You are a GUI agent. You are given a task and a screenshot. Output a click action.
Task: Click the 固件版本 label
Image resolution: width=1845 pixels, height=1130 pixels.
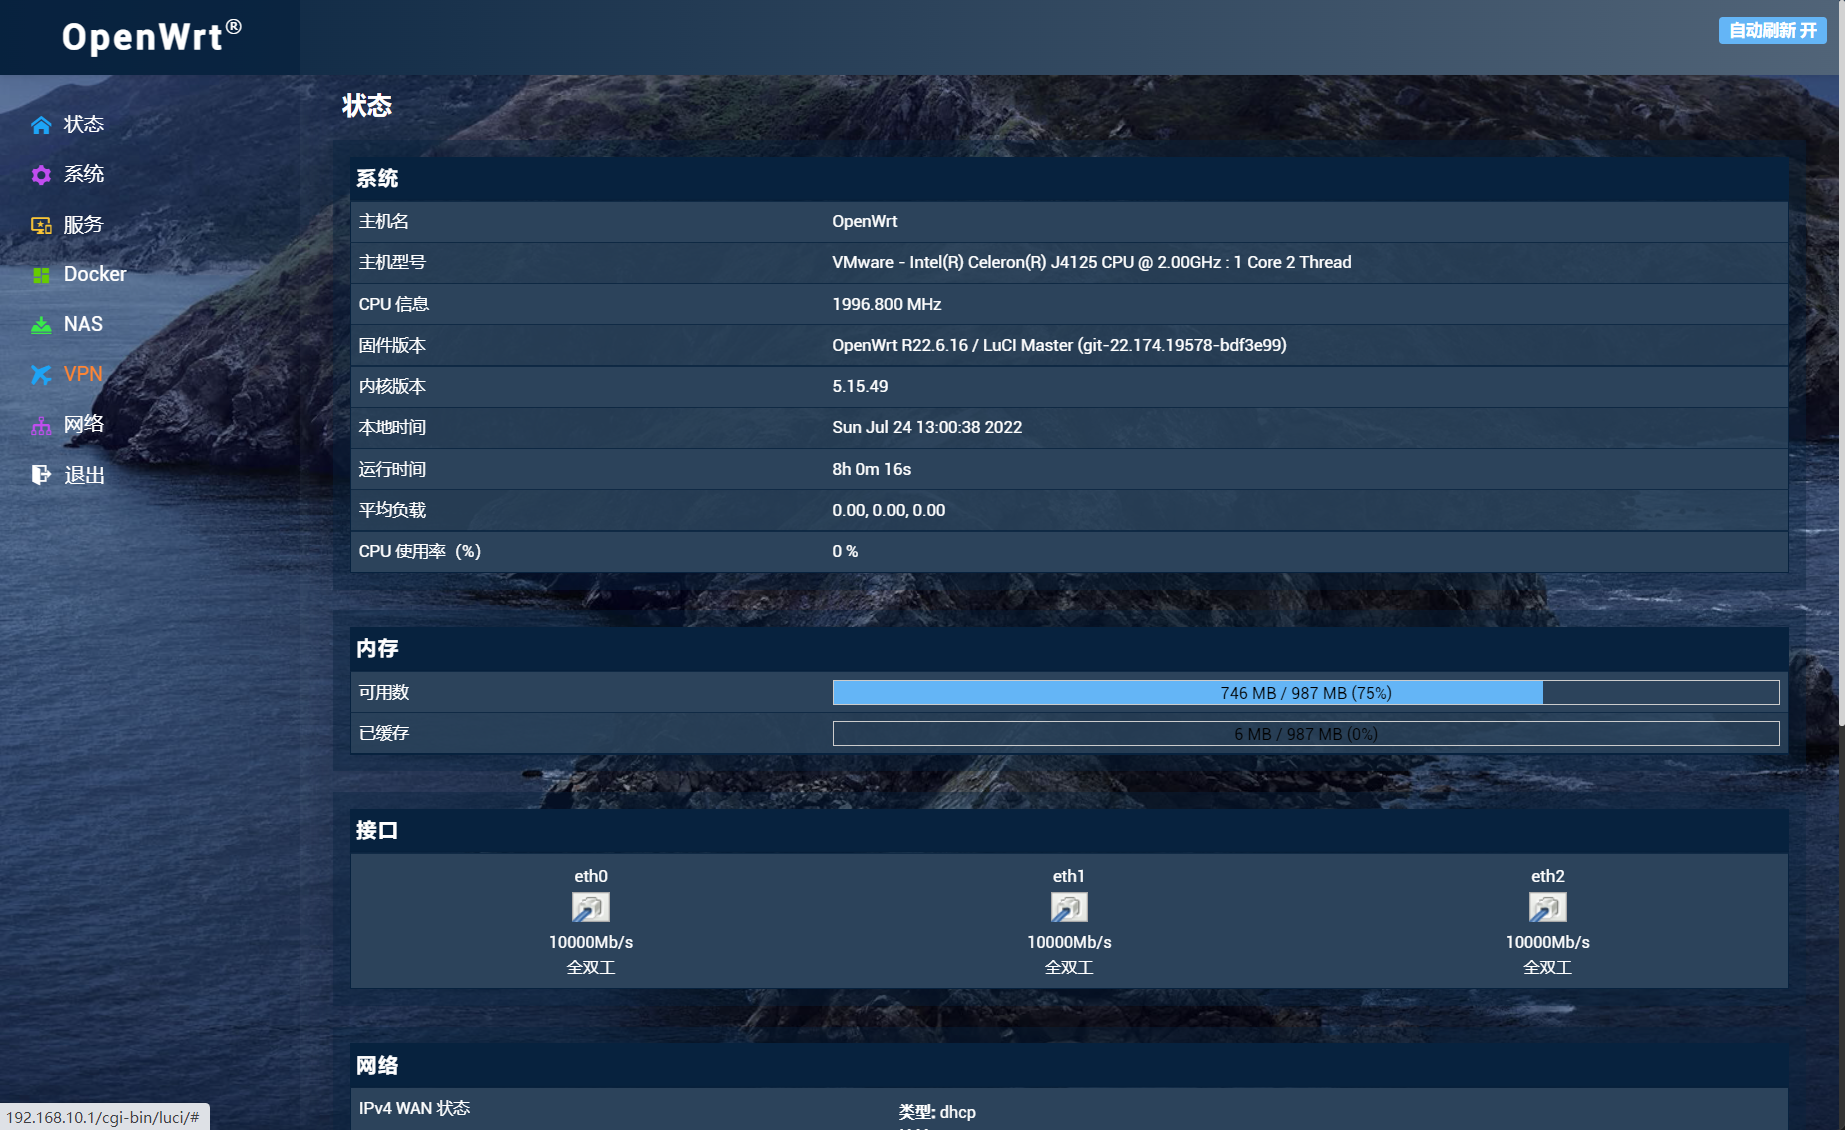click(x=392, y=345)
